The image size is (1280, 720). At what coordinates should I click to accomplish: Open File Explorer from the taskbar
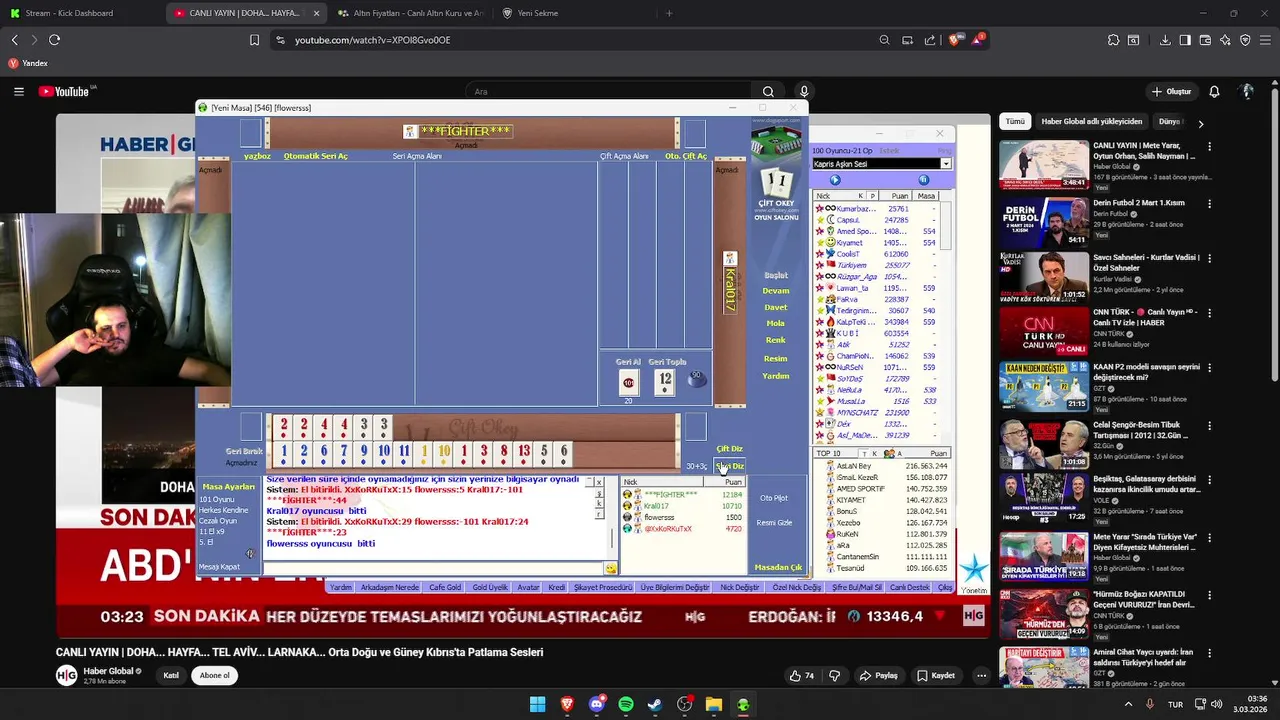point(714,704)
